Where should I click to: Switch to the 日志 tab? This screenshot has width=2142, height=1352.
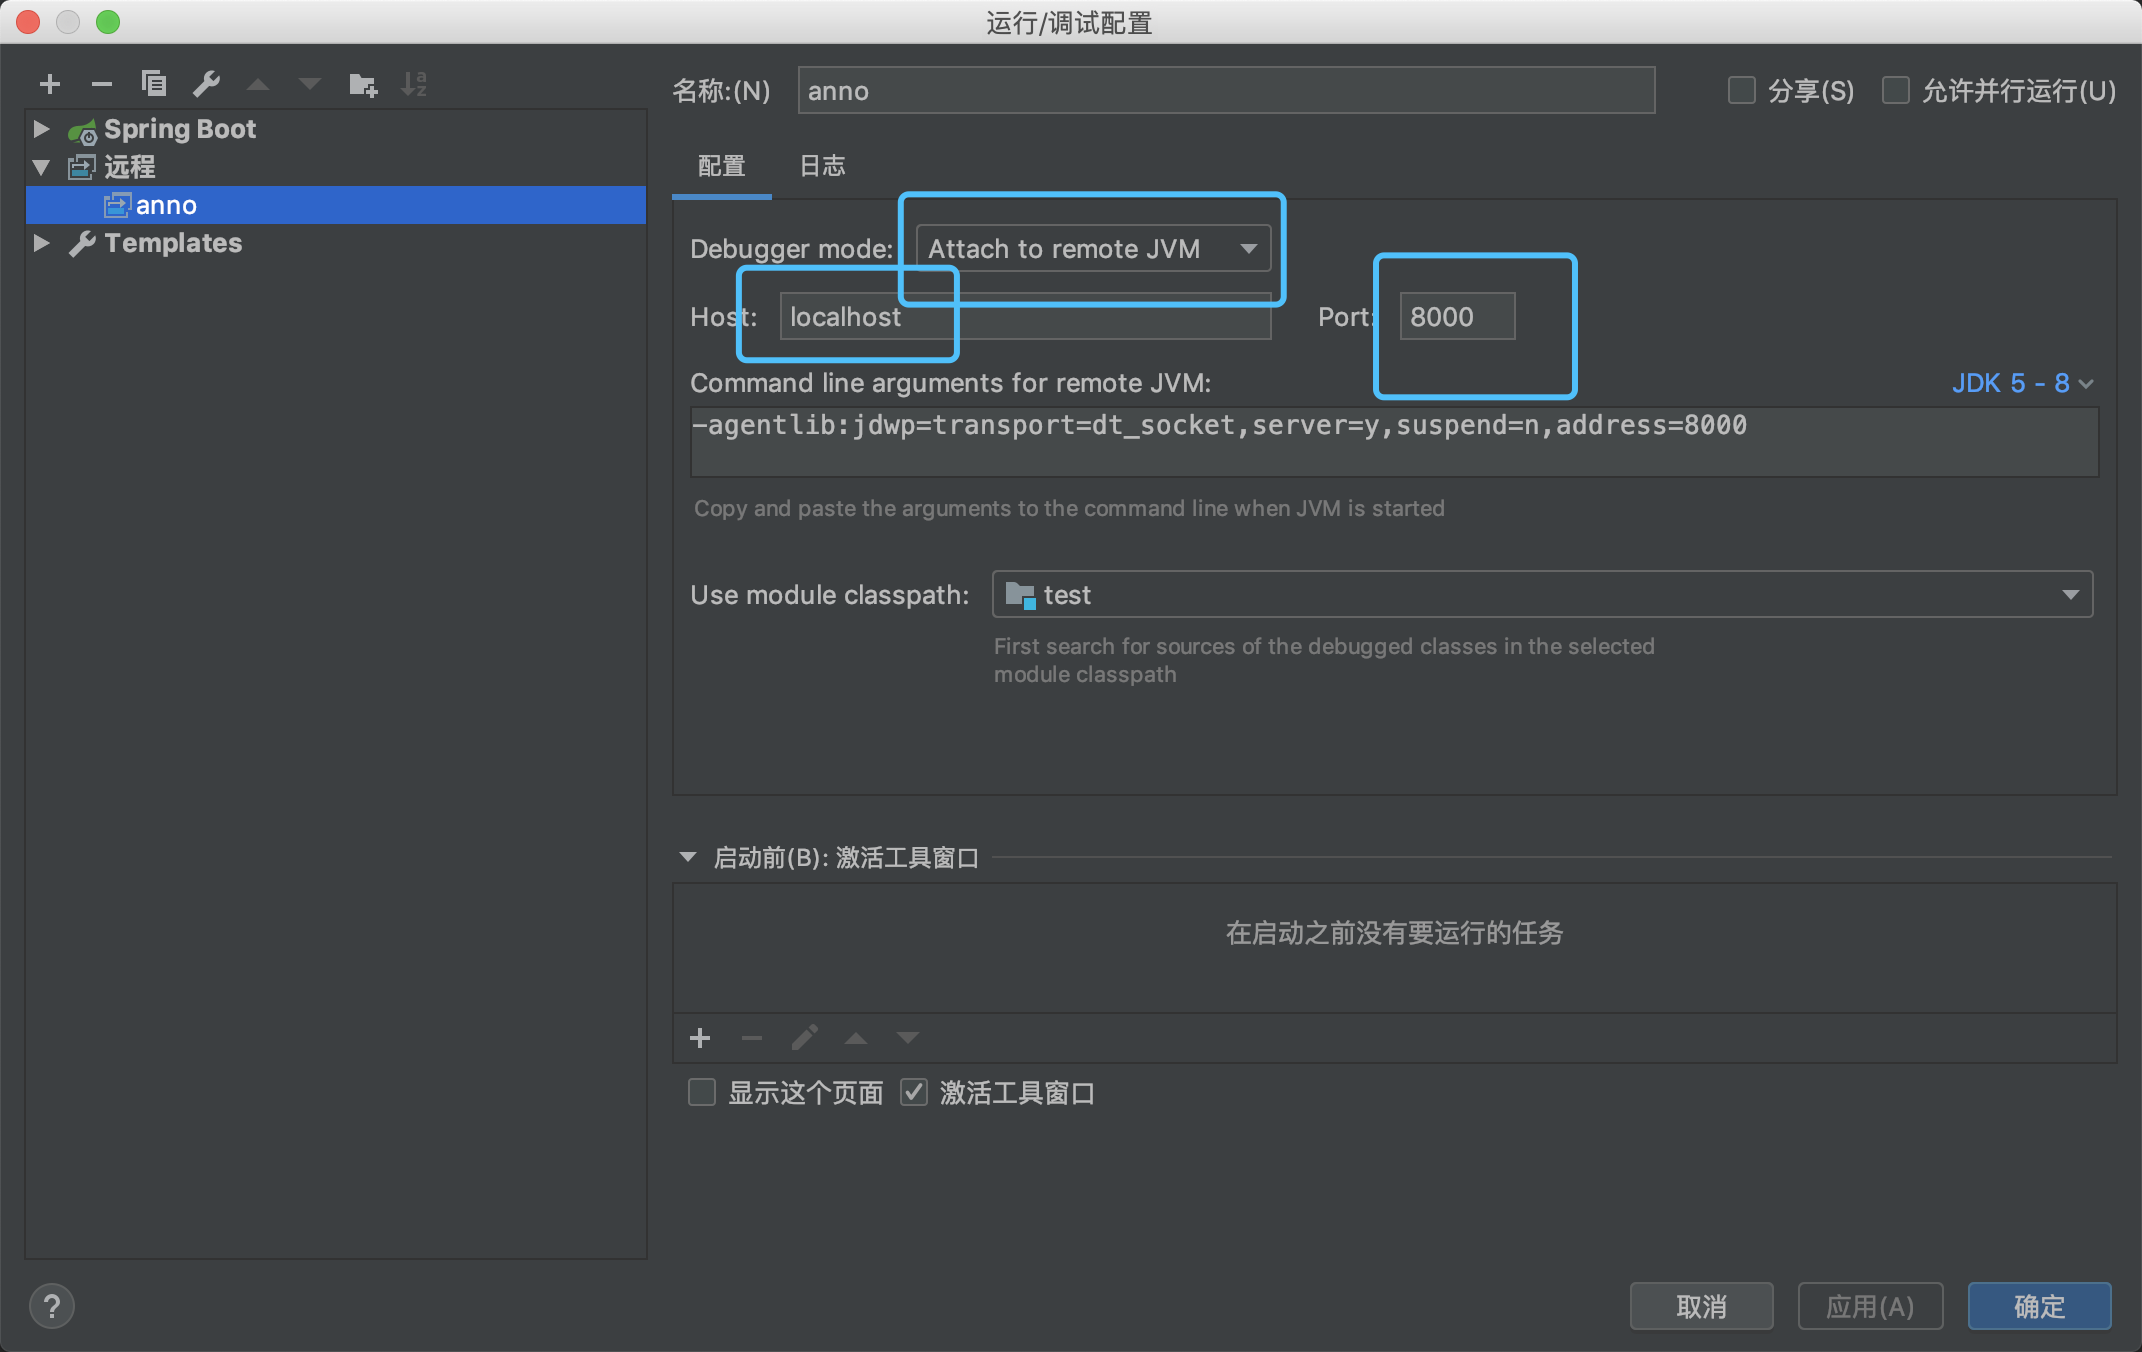[x=822, y=166]
